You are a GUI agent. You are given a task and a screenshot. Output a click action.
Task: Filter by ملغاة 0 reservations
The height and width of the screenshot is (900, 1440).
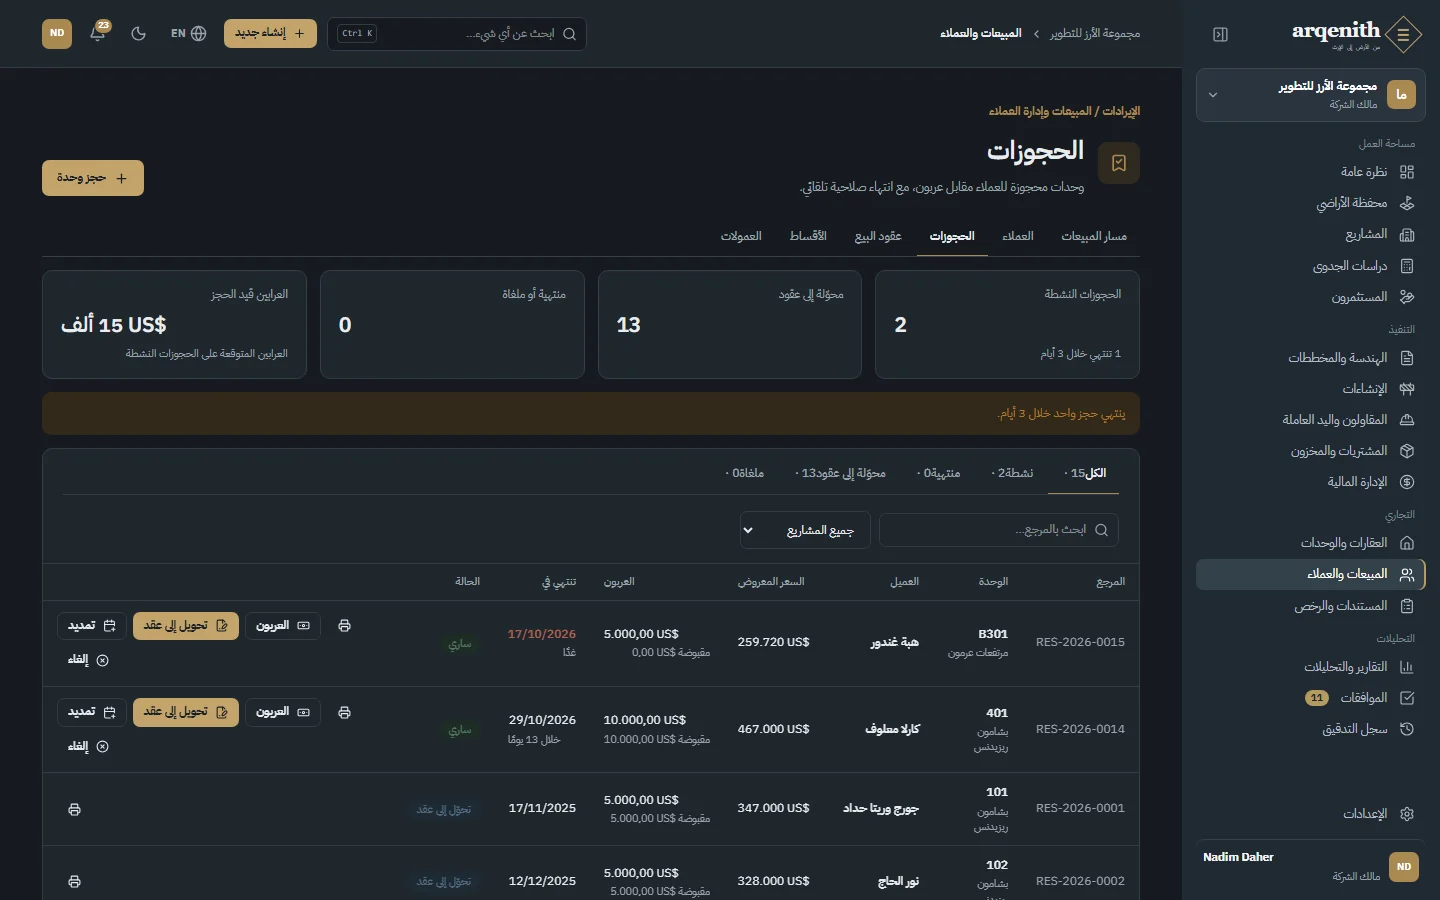(744, 473)
